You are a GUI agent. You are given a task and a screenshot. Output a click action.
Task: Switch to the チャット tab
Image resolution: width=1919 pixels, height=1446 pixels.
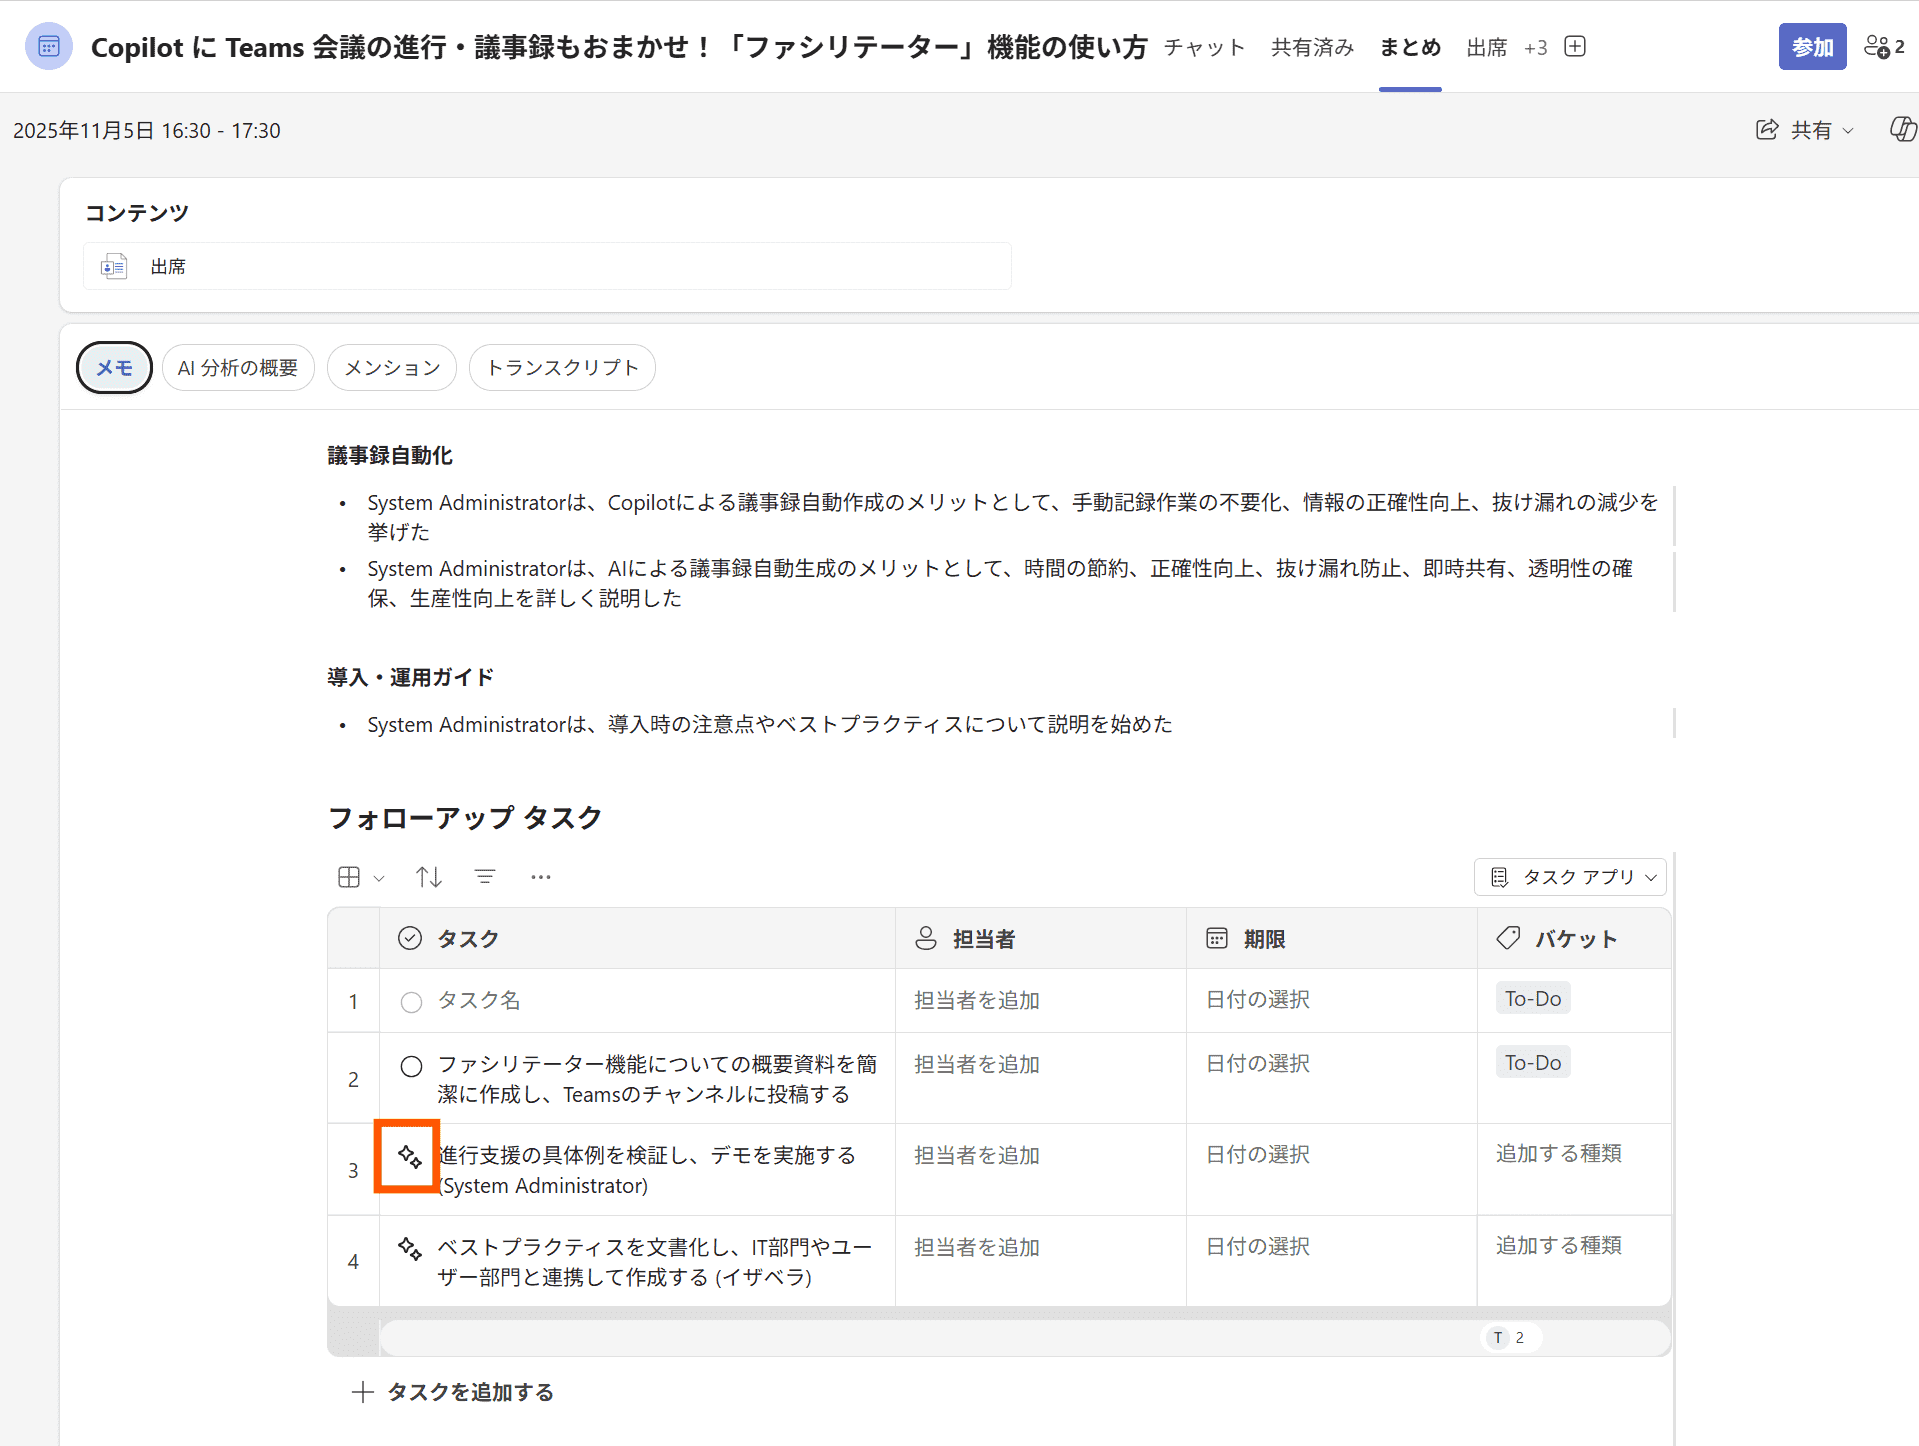pos(1204,47)
